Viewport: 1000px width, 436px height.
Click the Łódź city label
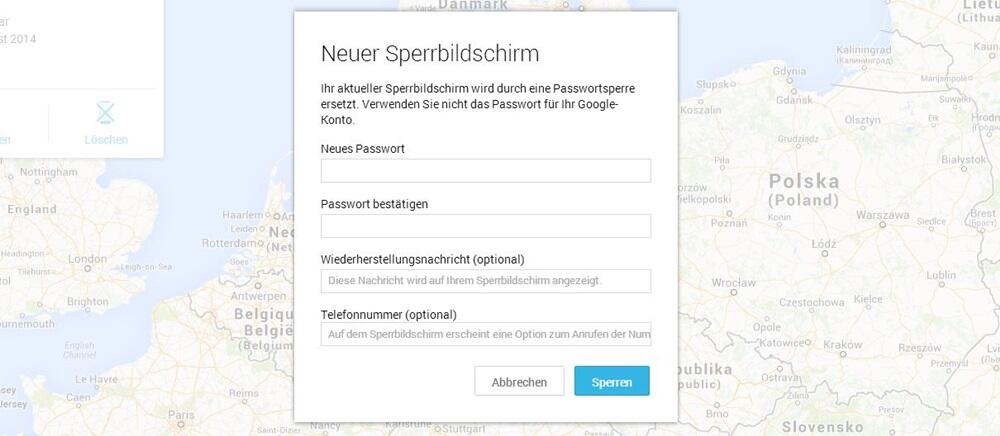pyautogui.click(x=824, y=244)
